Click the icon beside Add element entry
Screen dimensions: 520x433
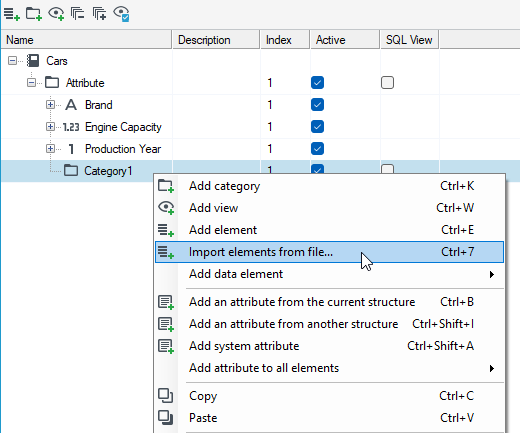pyautogui.click(x=166, y=230)
